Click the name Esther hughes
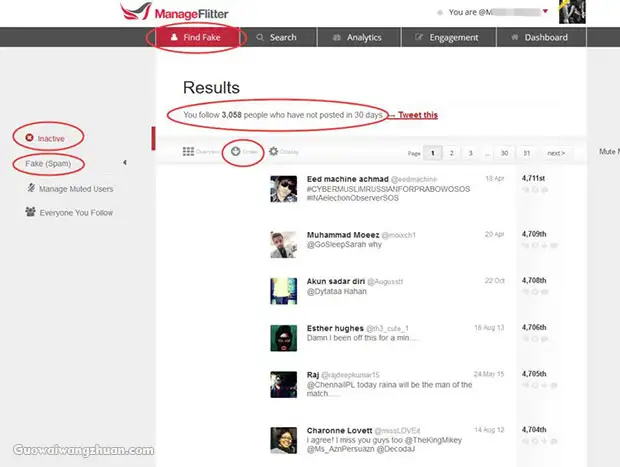 point(335,328)
